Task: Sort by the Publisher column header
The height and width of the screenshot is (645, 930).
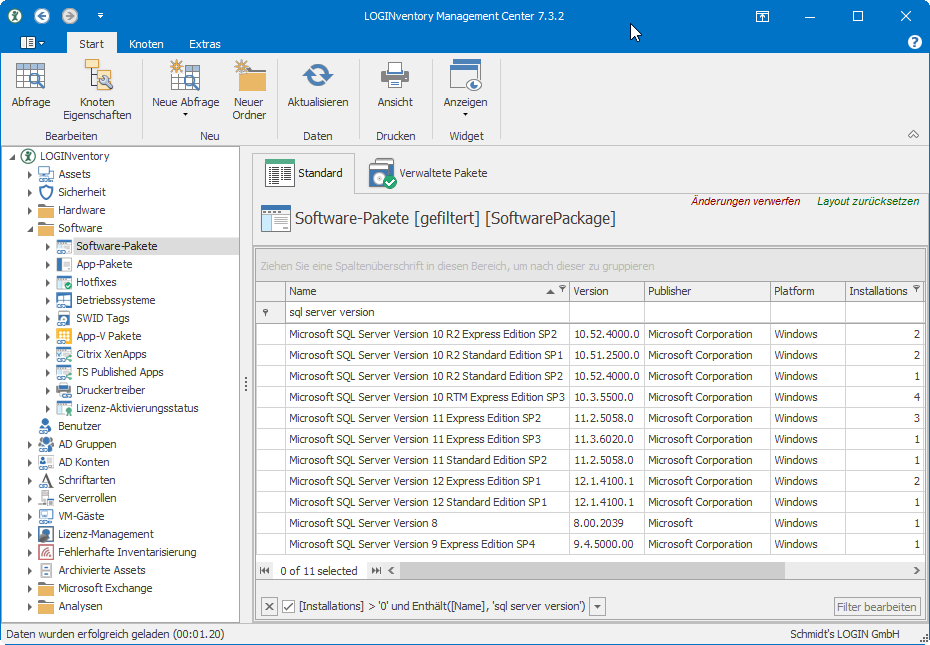Action: click(707, 291)
